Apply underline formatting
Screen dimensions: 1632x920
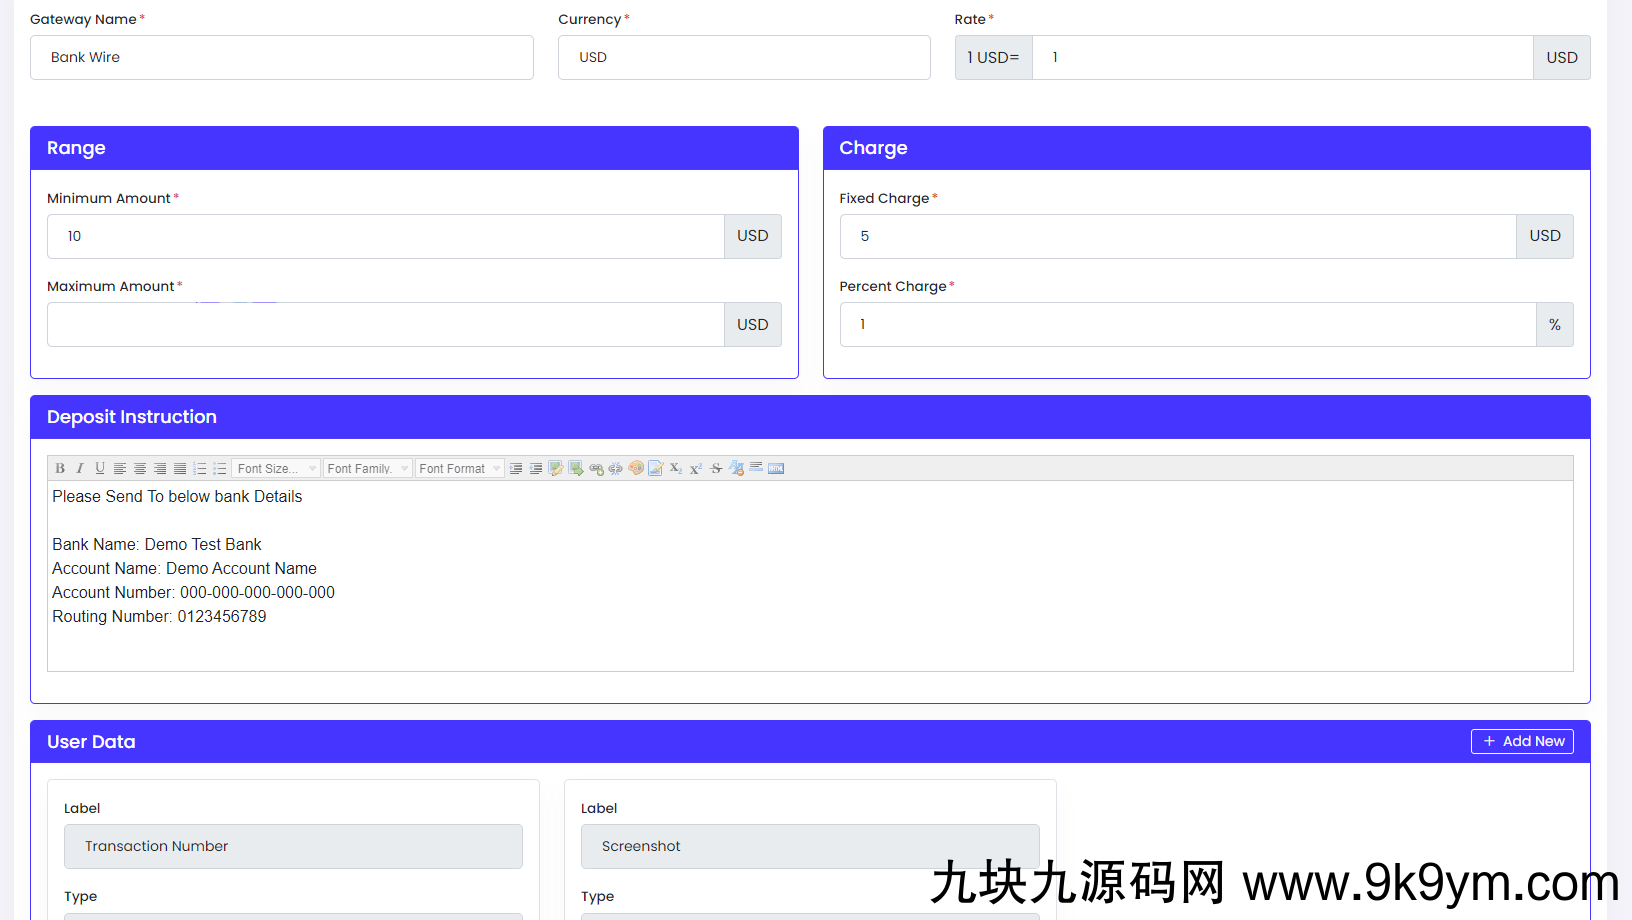(x=100, y=468)
